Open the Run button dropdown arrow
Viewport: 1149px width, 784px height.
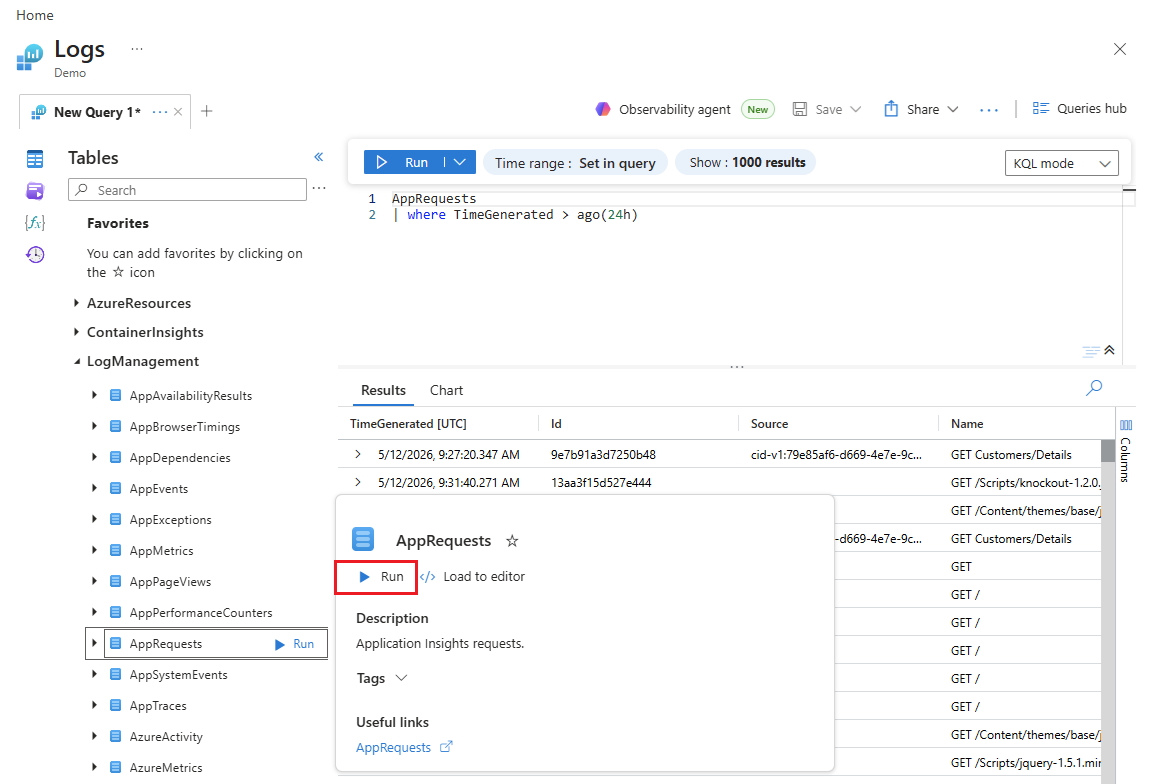pos(459,162)
